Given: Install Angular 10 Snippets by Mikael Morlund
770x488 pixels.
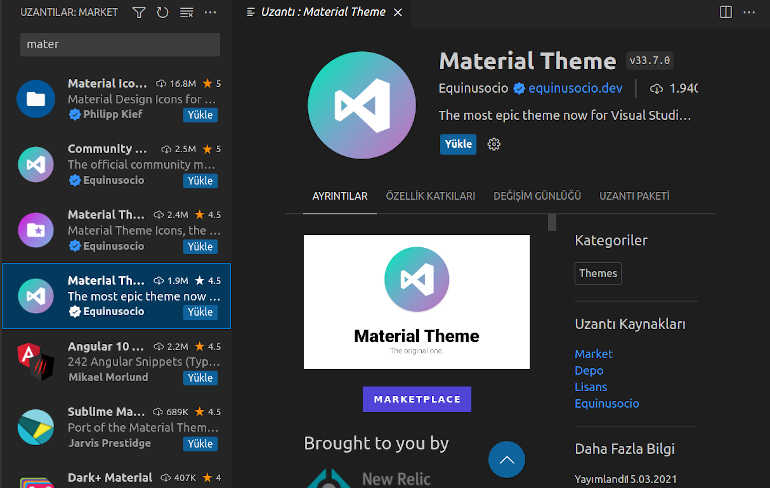Looking at the screenshot, I should [x=200, y=378].
